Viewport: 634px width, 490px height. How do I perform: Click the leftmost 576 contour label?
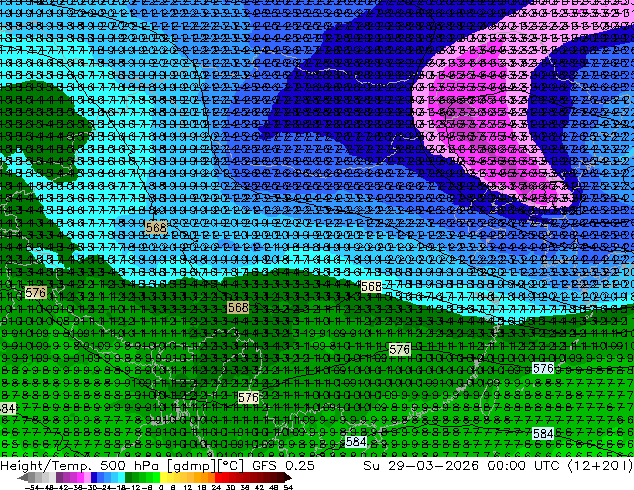tap(36, 292)
